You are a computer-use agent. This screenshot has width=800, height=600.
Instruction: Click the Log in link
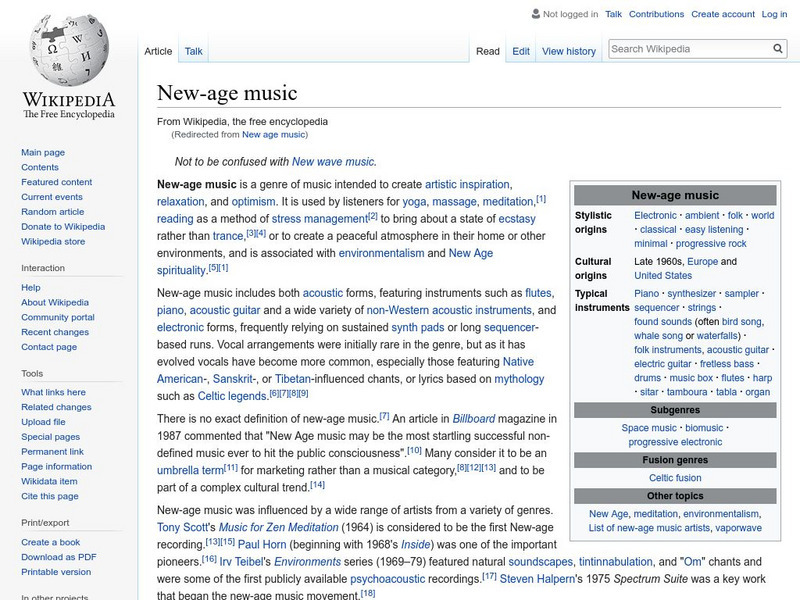[x=774, y=15]
